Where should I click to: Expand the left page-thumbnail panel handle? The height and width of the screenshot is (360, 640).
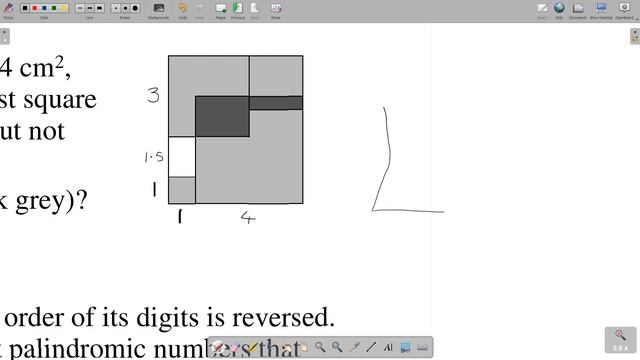(4, 37)
